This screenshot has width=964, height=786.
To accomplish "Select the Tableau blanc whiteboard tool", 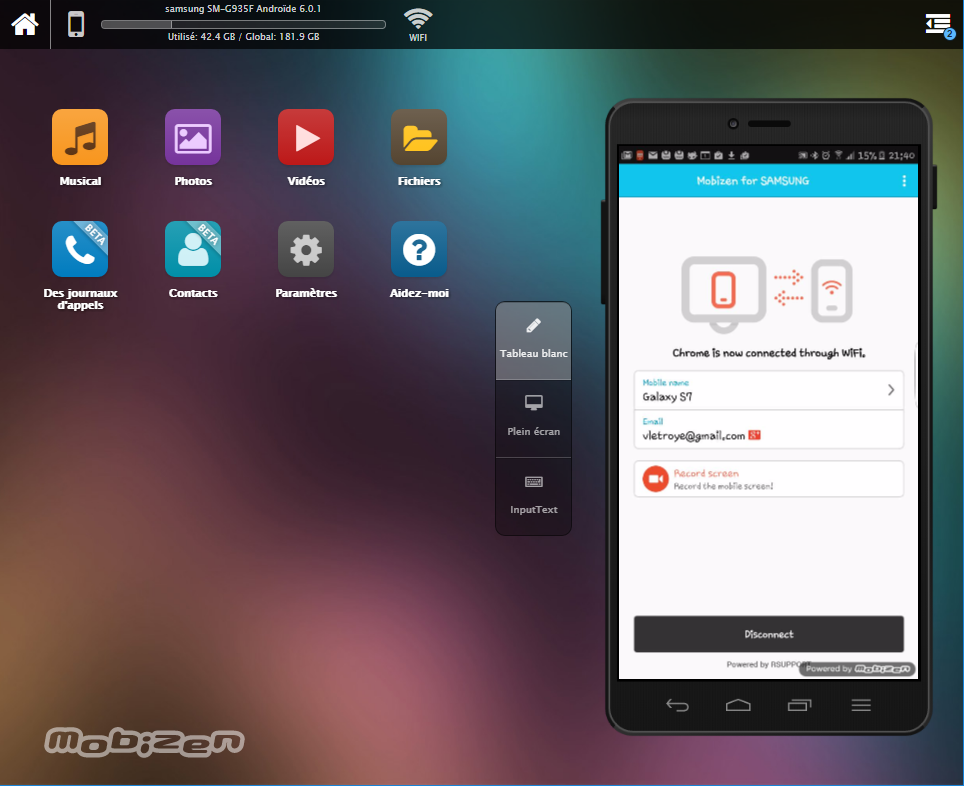I will [x=534, y=341].
